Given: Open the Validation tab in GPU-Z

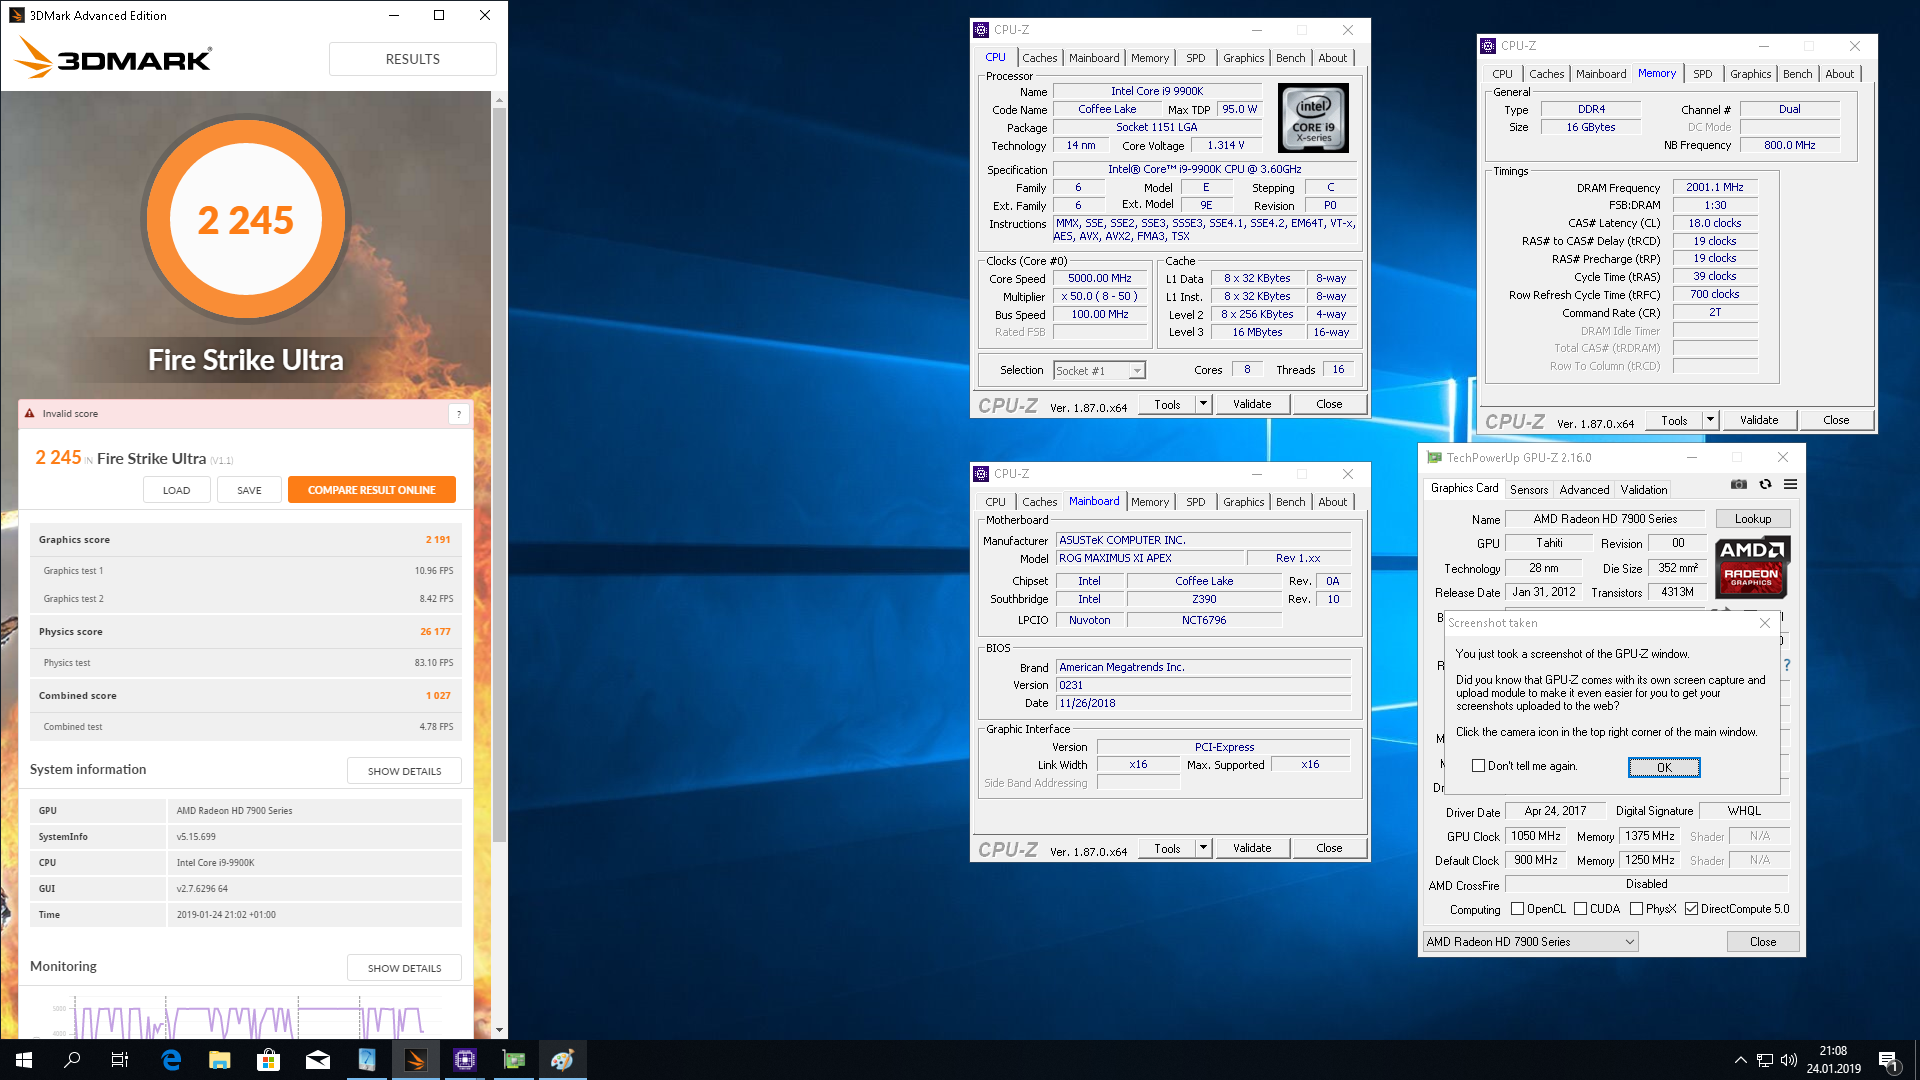Looking at the screenshot, I should pyautogui.click(x=1644, y=490).
